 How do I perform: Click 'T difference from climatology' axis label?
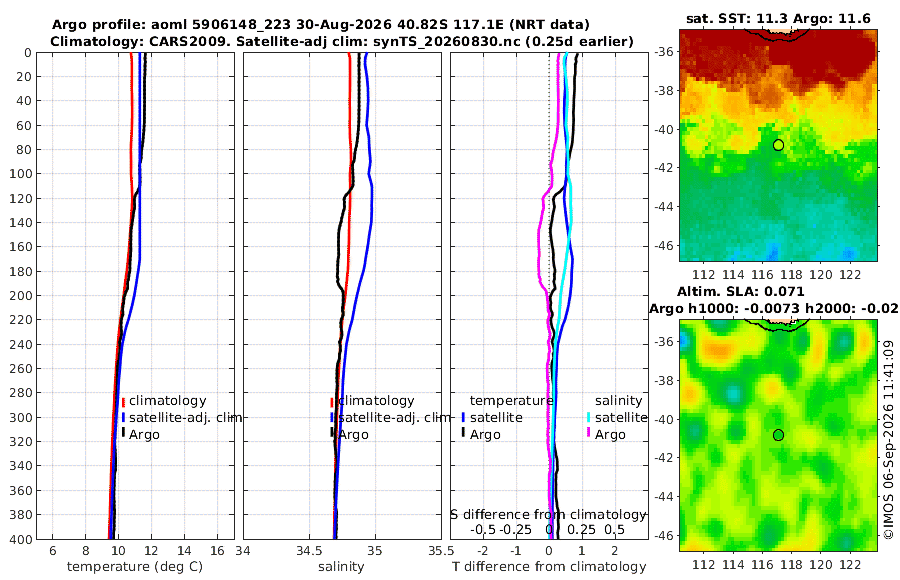click(x=549, y=567)
